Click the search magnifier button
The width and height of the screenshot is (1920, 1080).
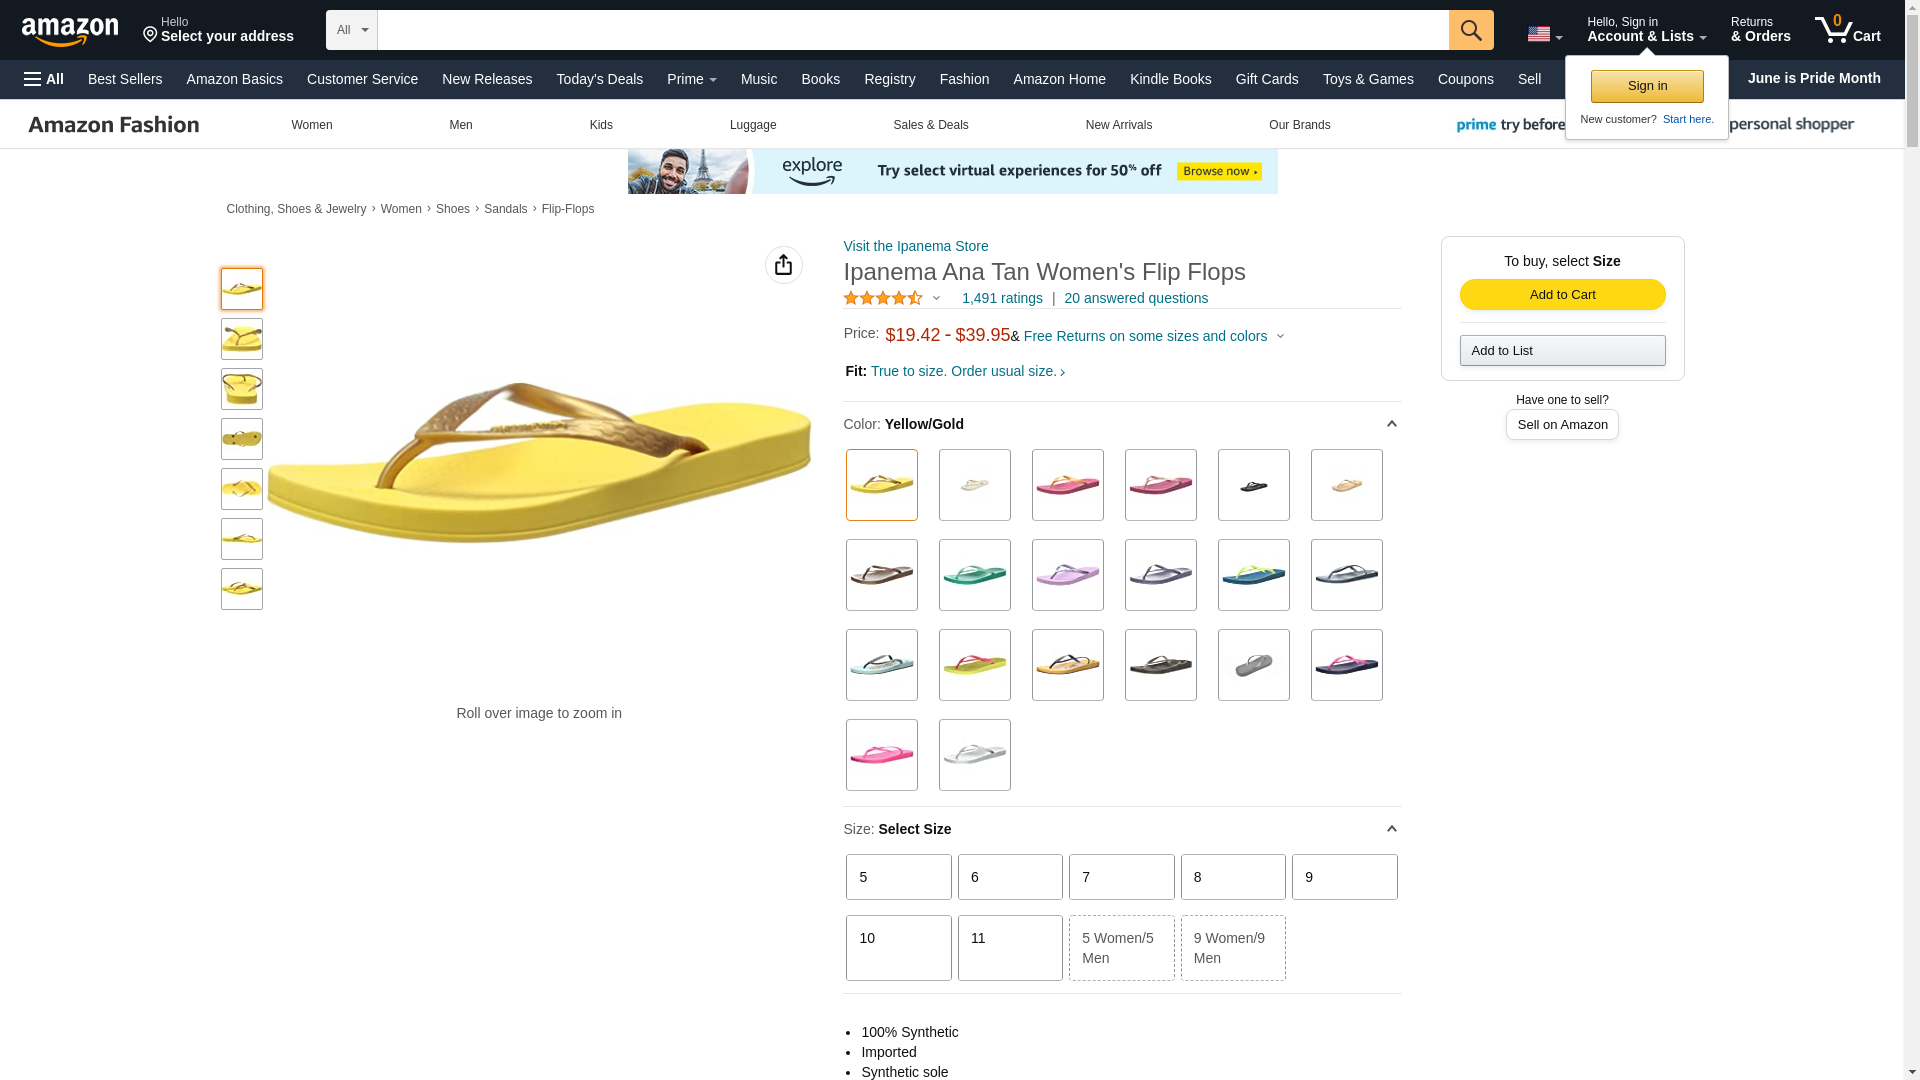(1471, 30)
